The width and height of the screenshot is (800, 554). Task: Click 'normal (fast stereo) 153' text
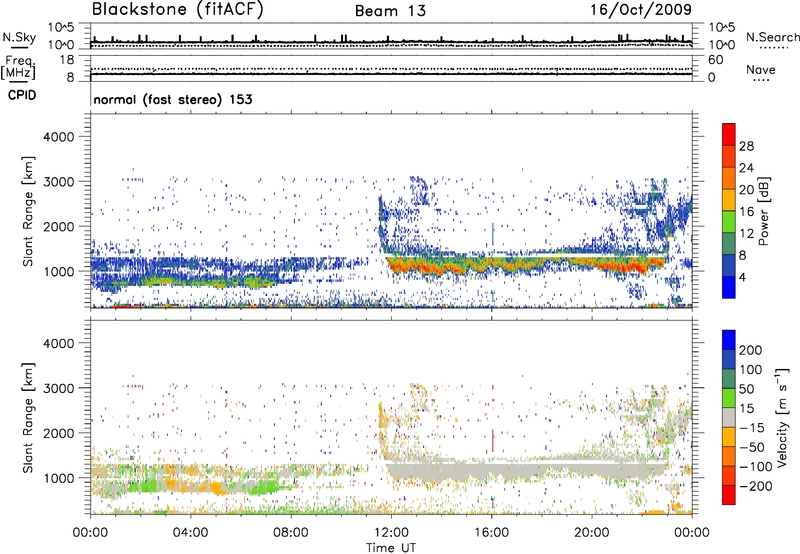173,99
